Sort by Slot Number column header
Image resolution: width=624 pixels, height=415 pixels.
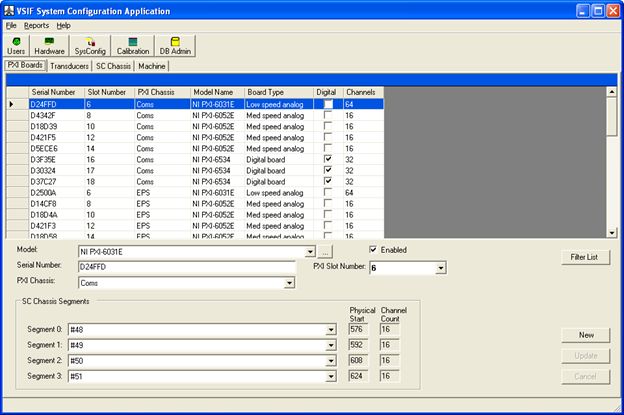point(109,92)
